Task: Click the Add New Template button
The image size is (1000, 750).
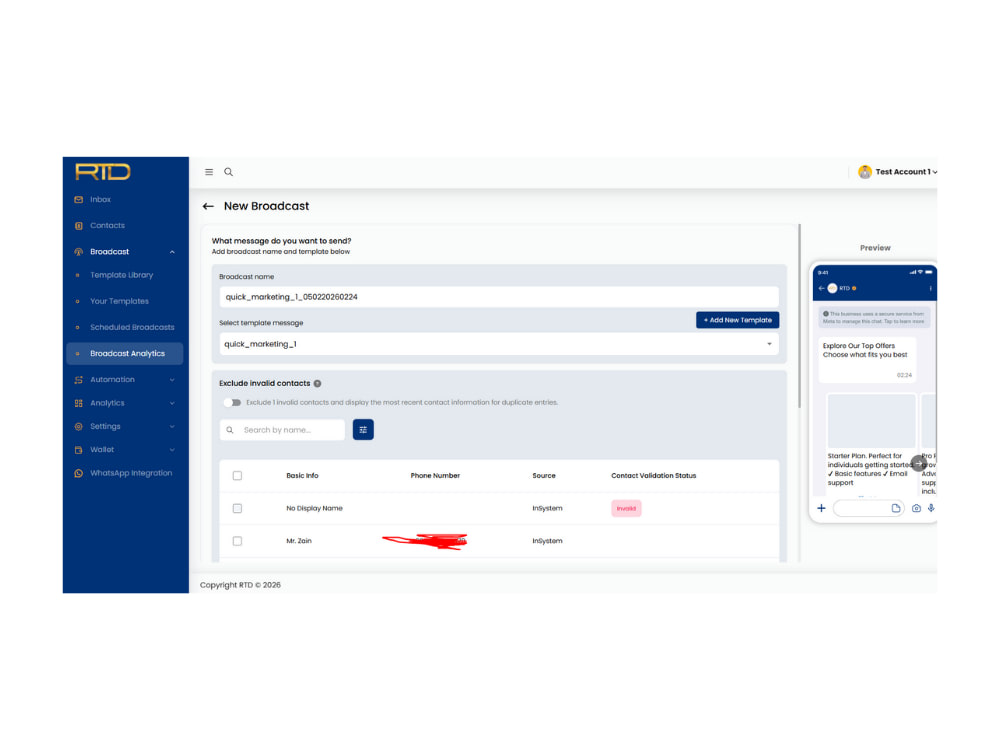Action: point(737,320)
